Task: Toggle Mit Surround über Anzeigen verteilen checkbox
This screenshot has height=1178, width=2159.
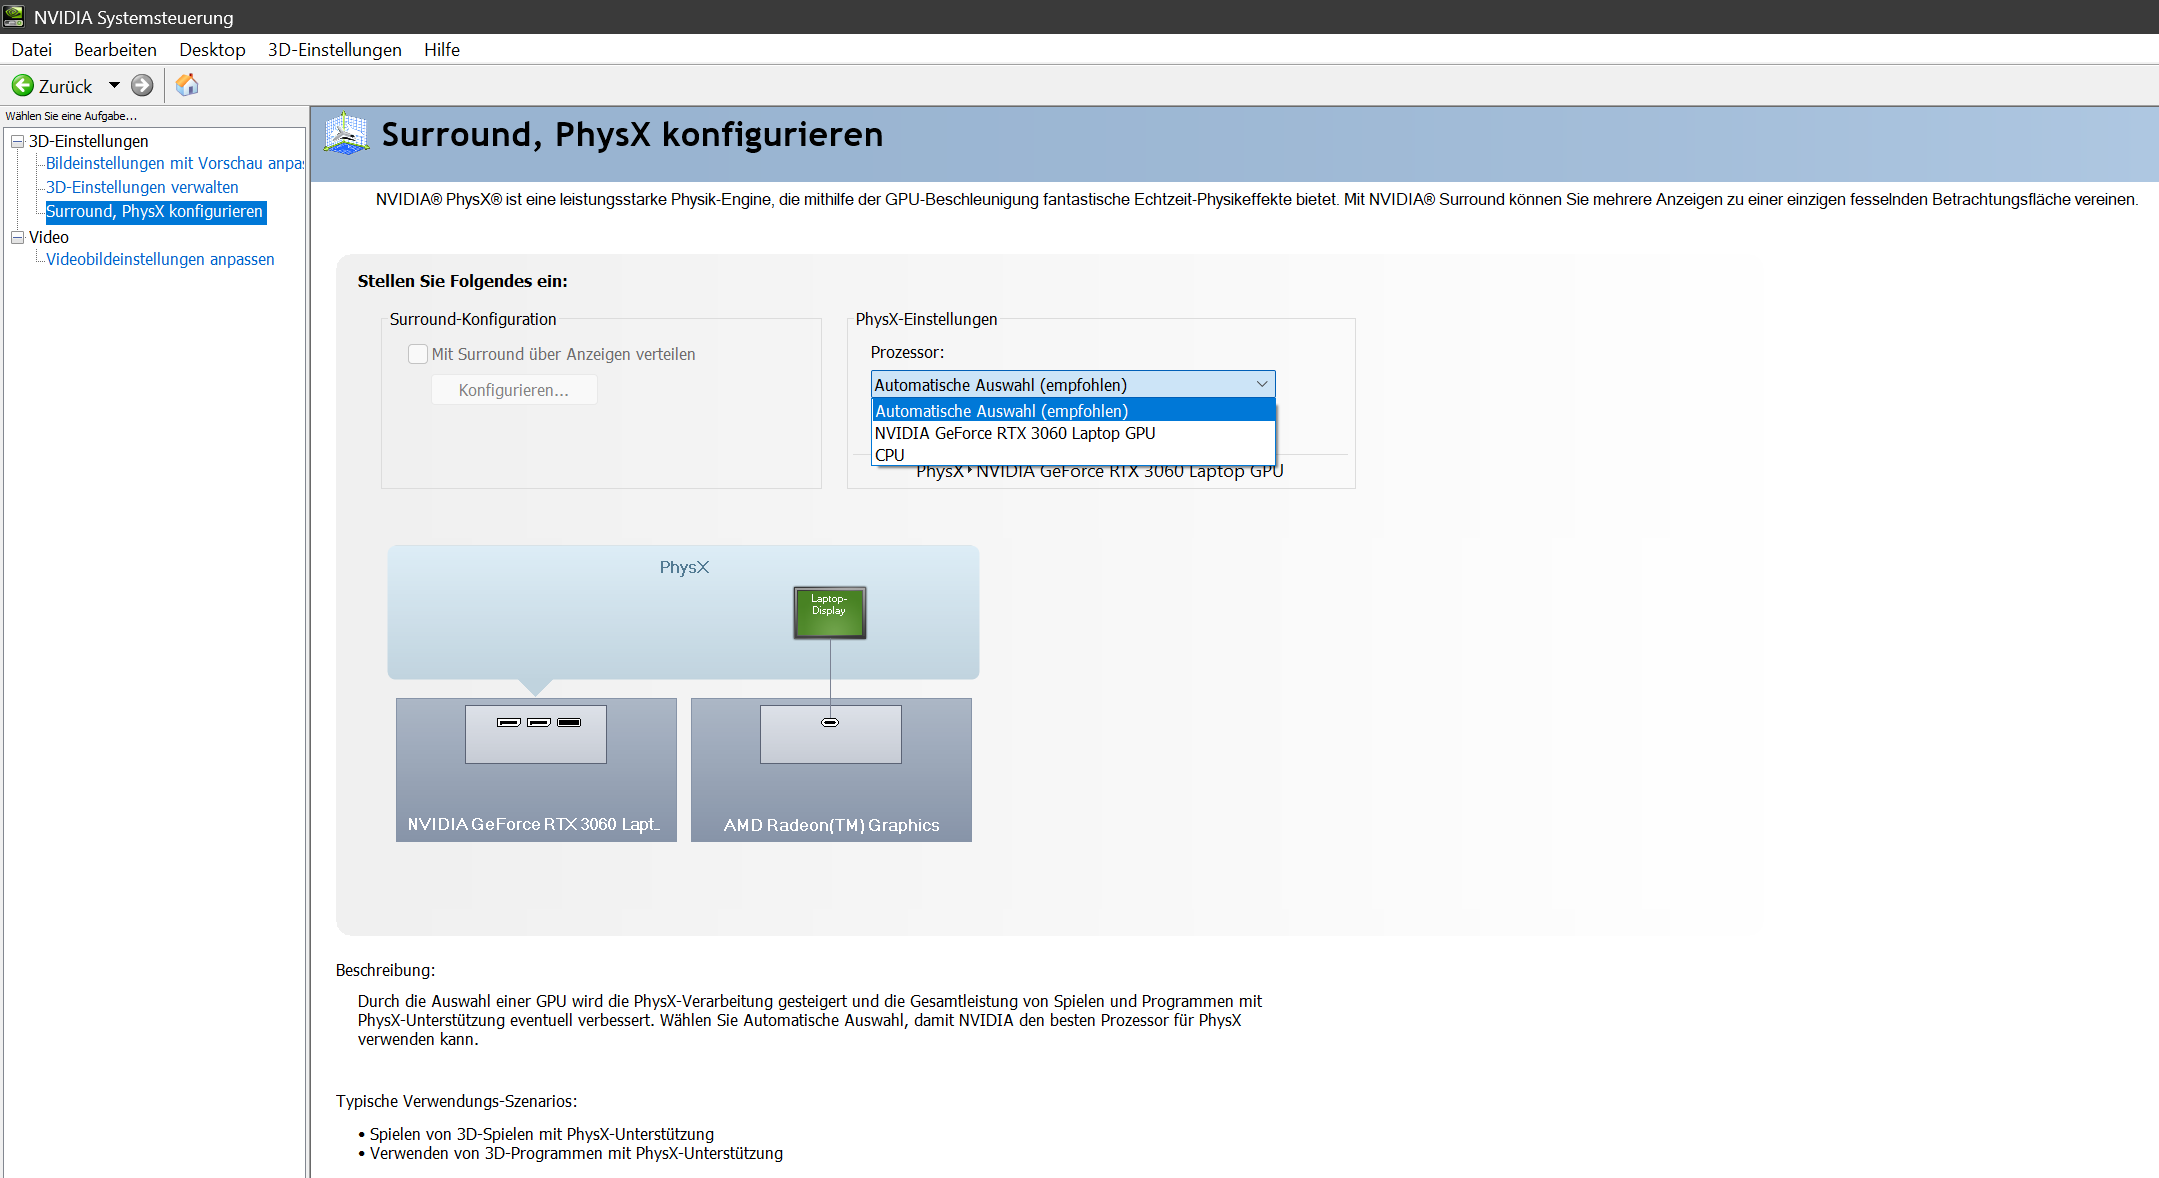Action: coord(418,354)
